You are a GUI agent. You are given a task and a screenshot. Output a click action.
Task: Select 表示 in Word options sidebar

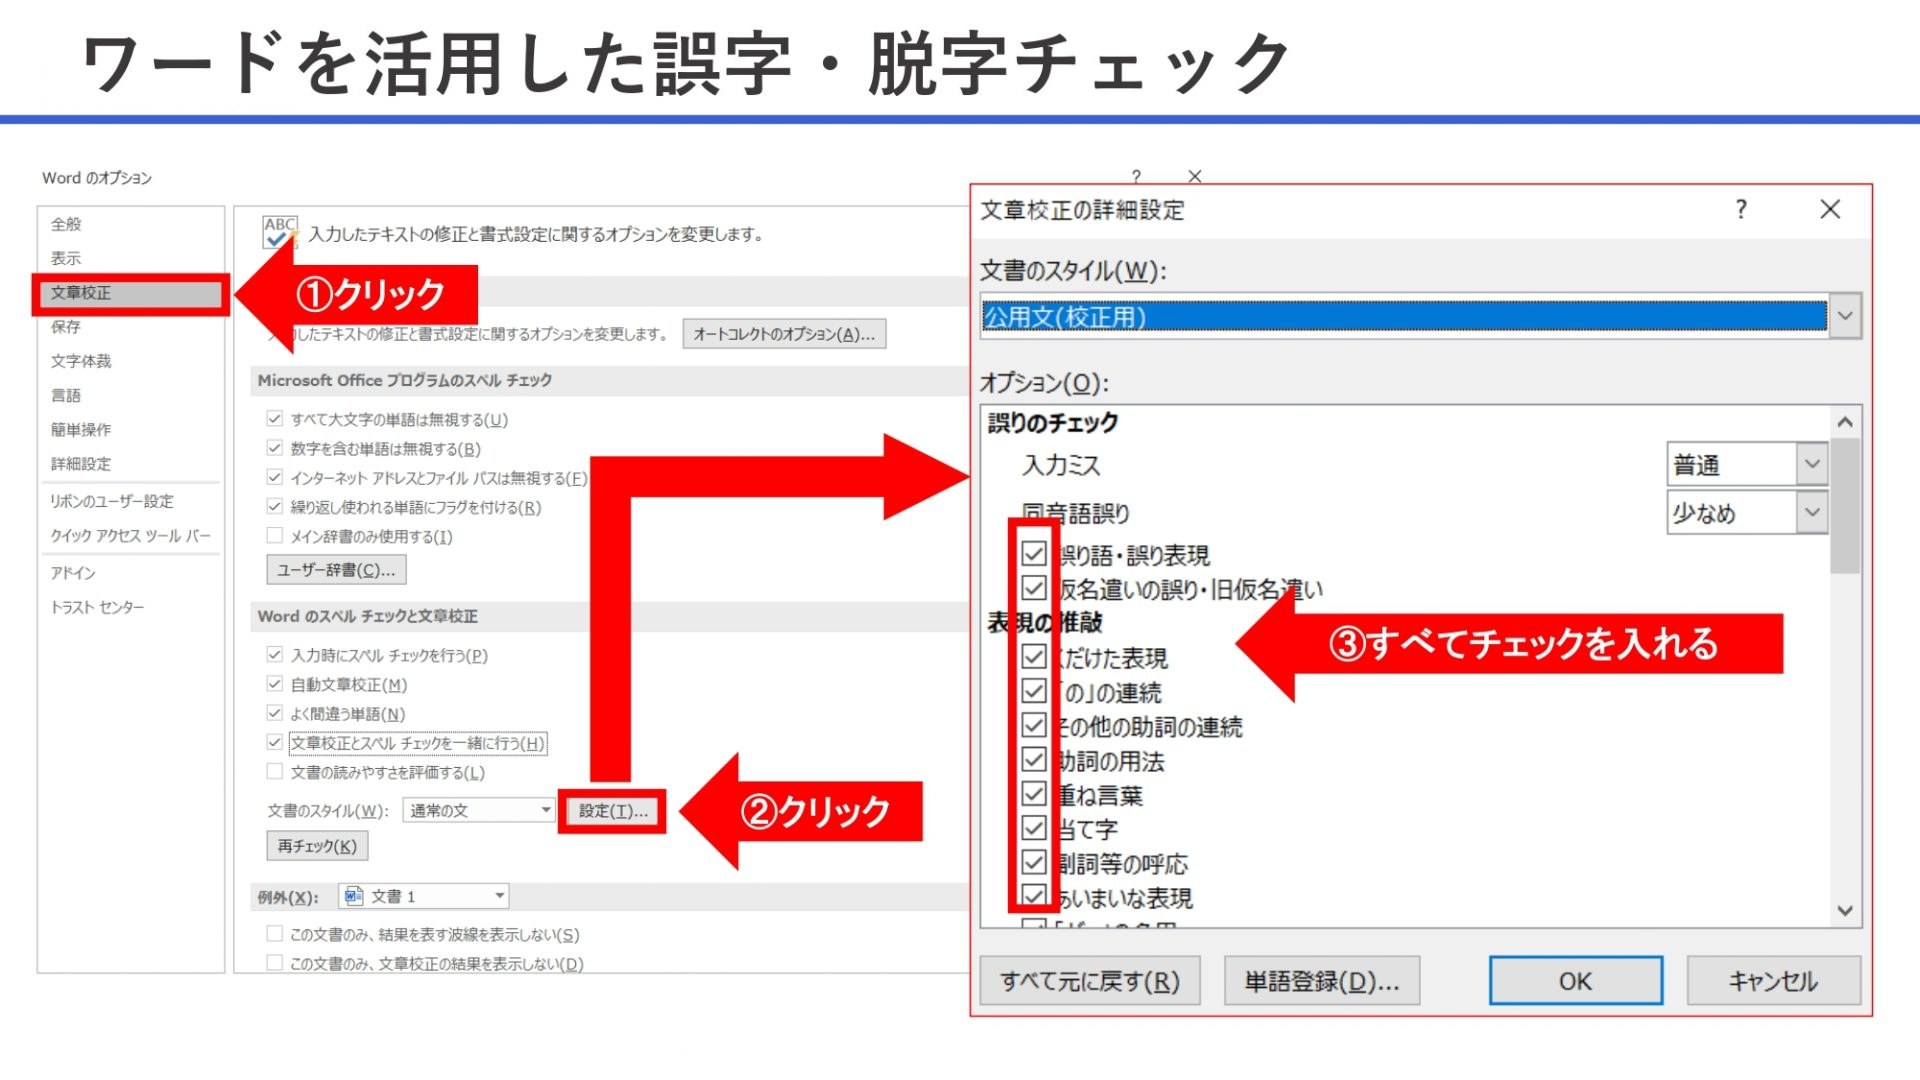[x=66, y=258]
